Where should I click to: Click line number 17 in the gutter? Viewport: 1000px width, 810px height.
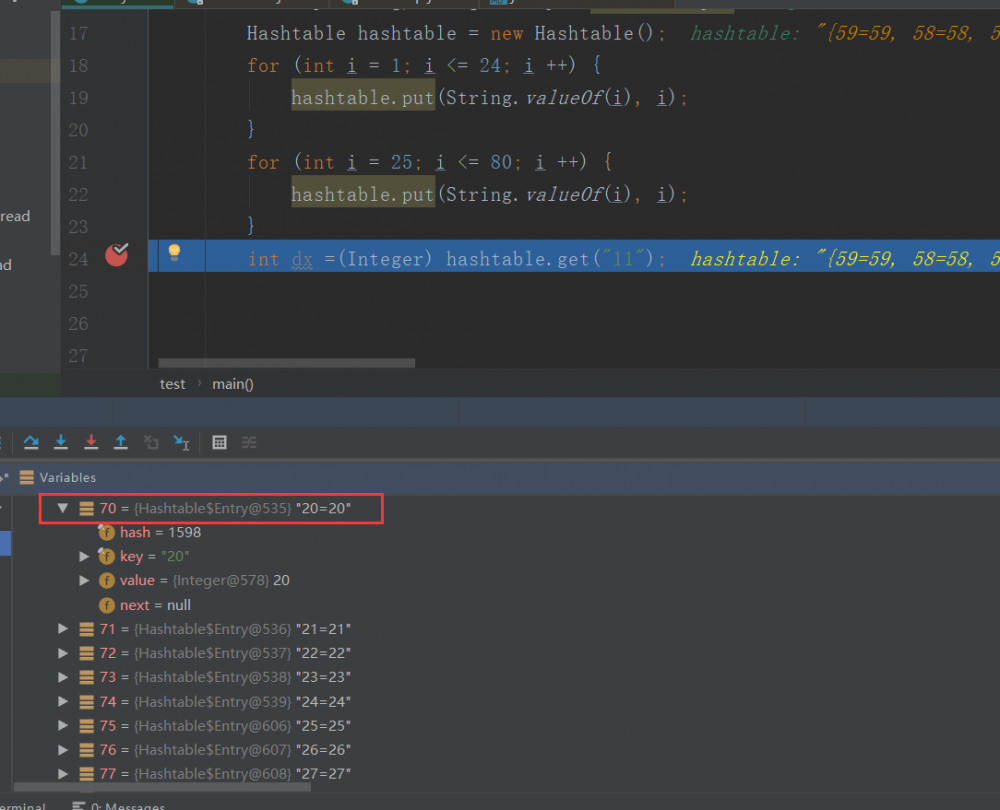click(x=78, y=33)
